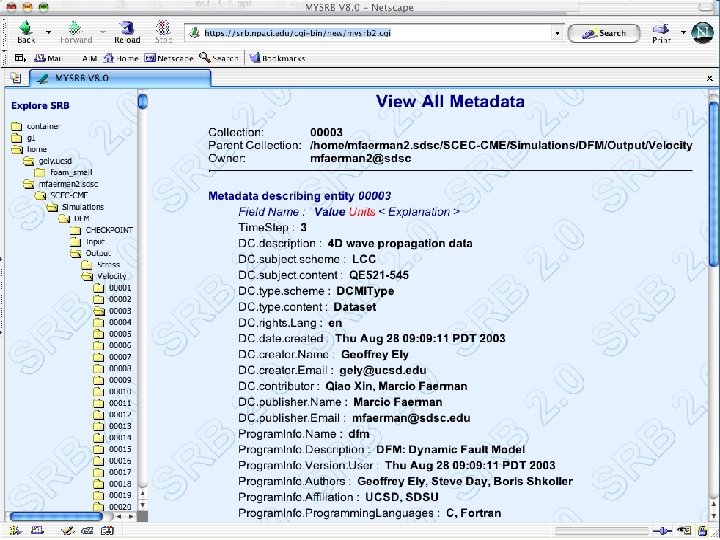Click the mfaerman@sdsc.edu email value
Screen dimensions: 720x540
[411, 418]
